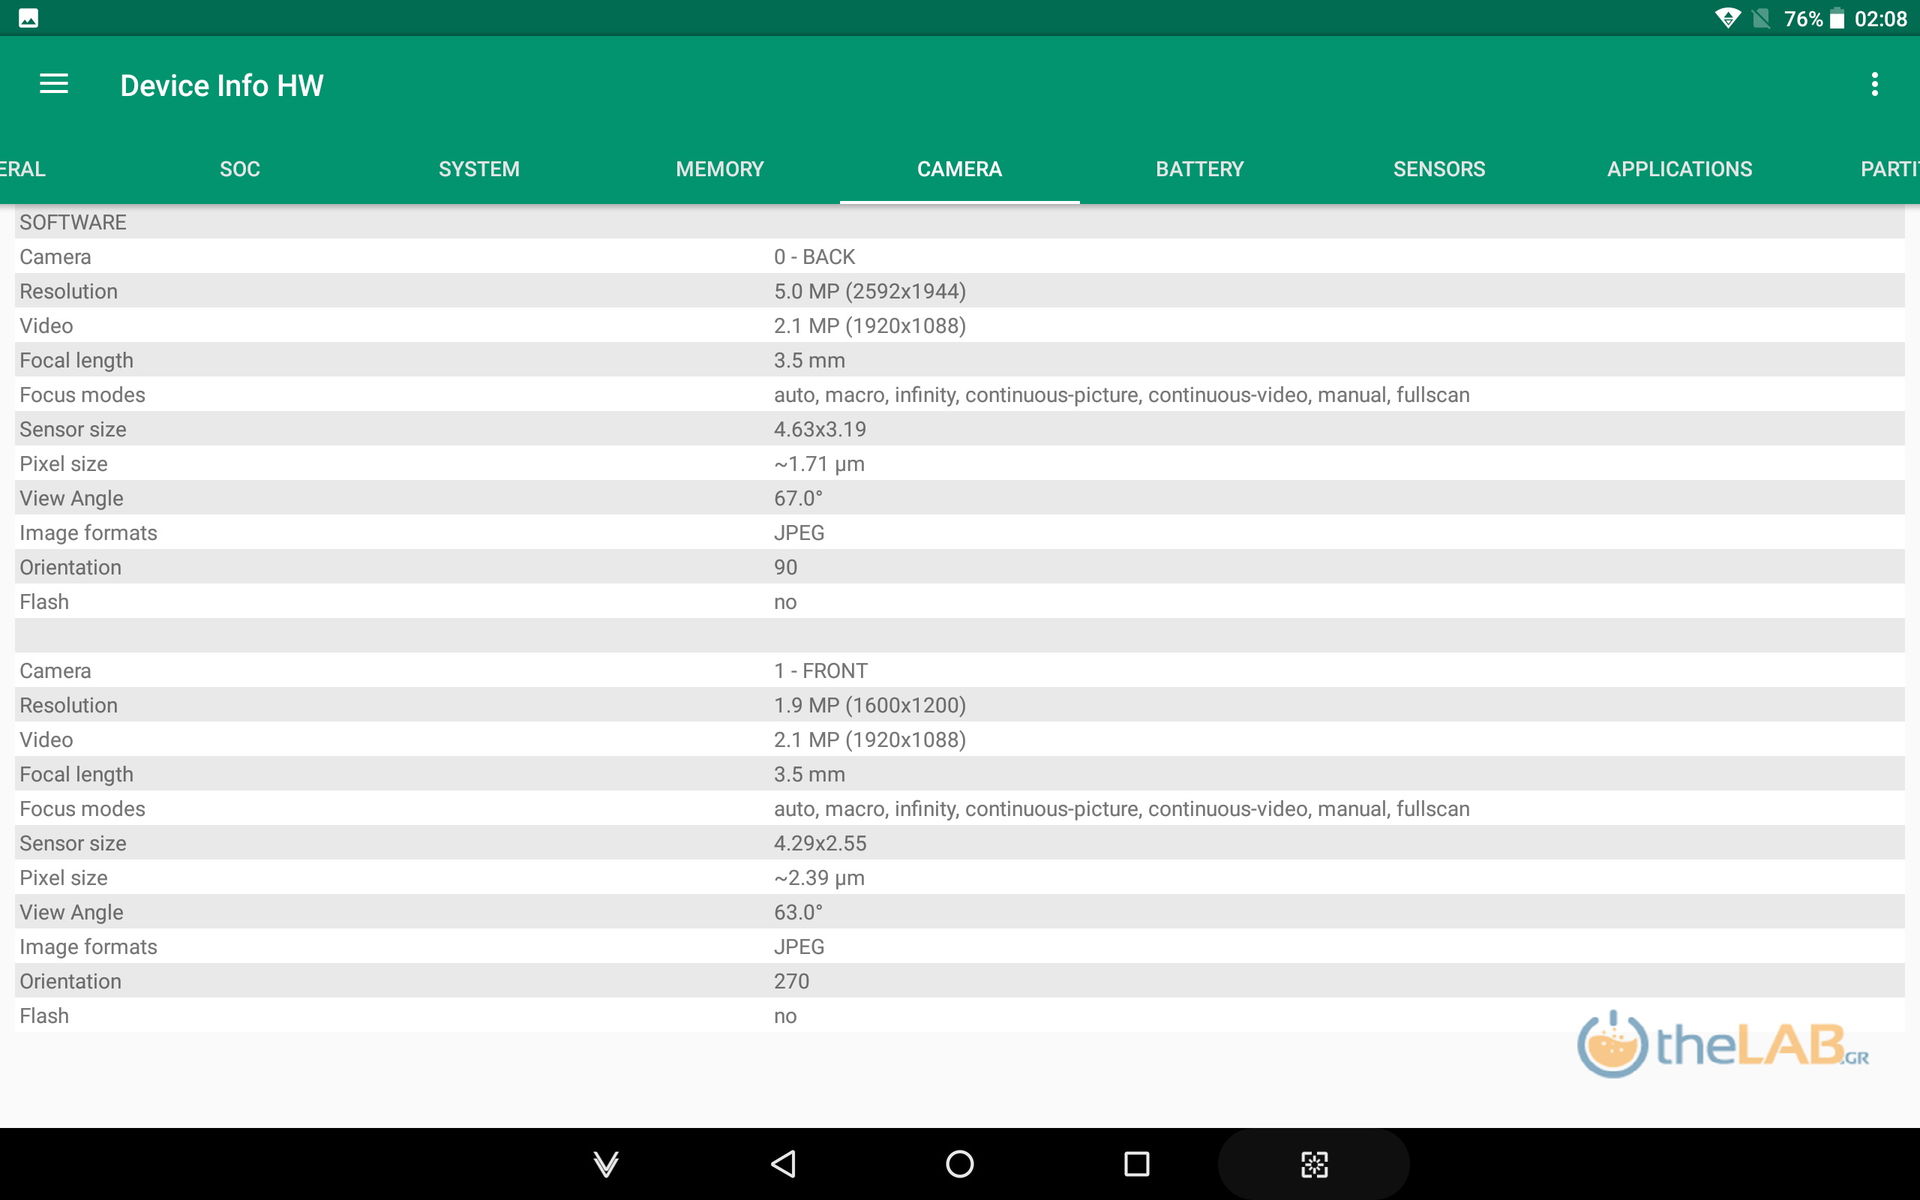Viewport: 1920px width, 1200px height.
Task: Tap the V-shaped hide navigation bar icon
Action: point(606,1164)
